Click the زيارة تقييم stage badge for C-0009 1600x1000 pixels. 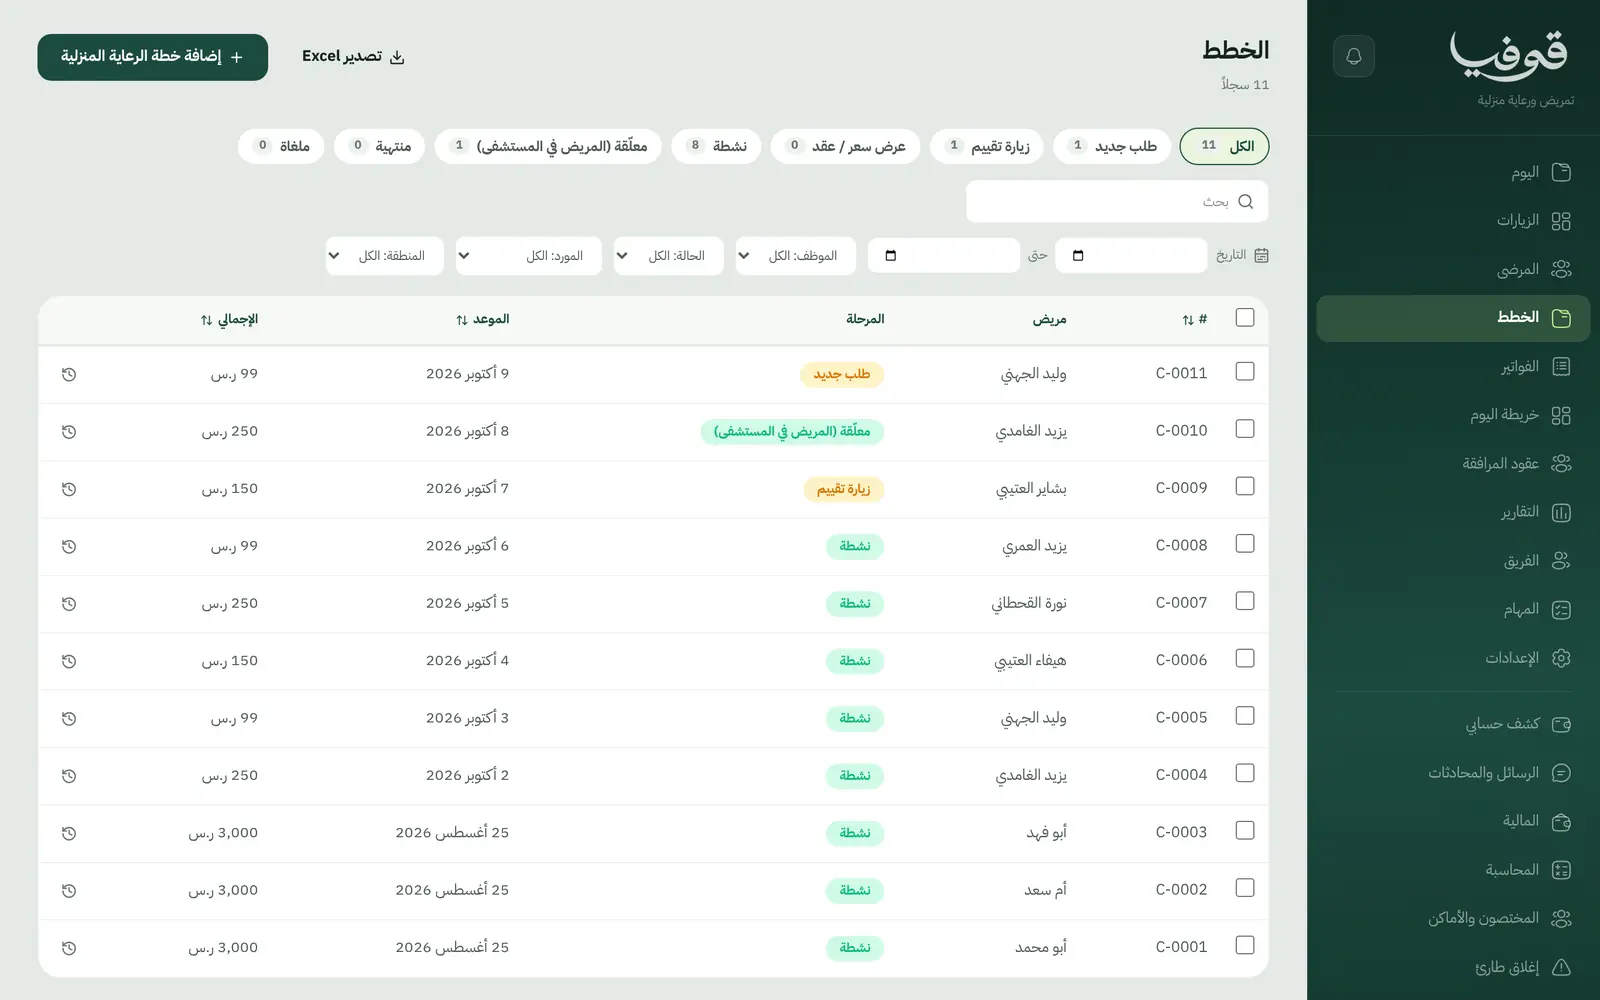point(844,489)
